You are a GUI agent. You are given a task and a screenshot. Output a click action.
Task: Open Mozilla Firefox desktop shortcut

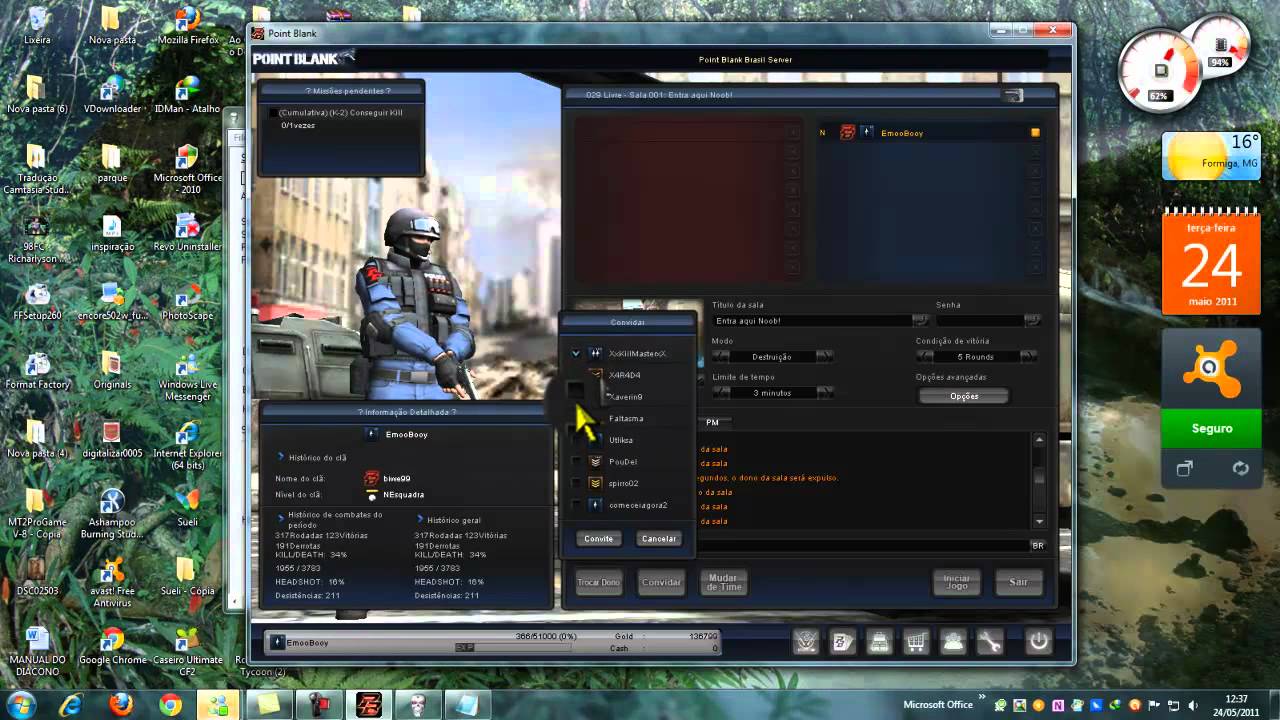tap(188, 26)
